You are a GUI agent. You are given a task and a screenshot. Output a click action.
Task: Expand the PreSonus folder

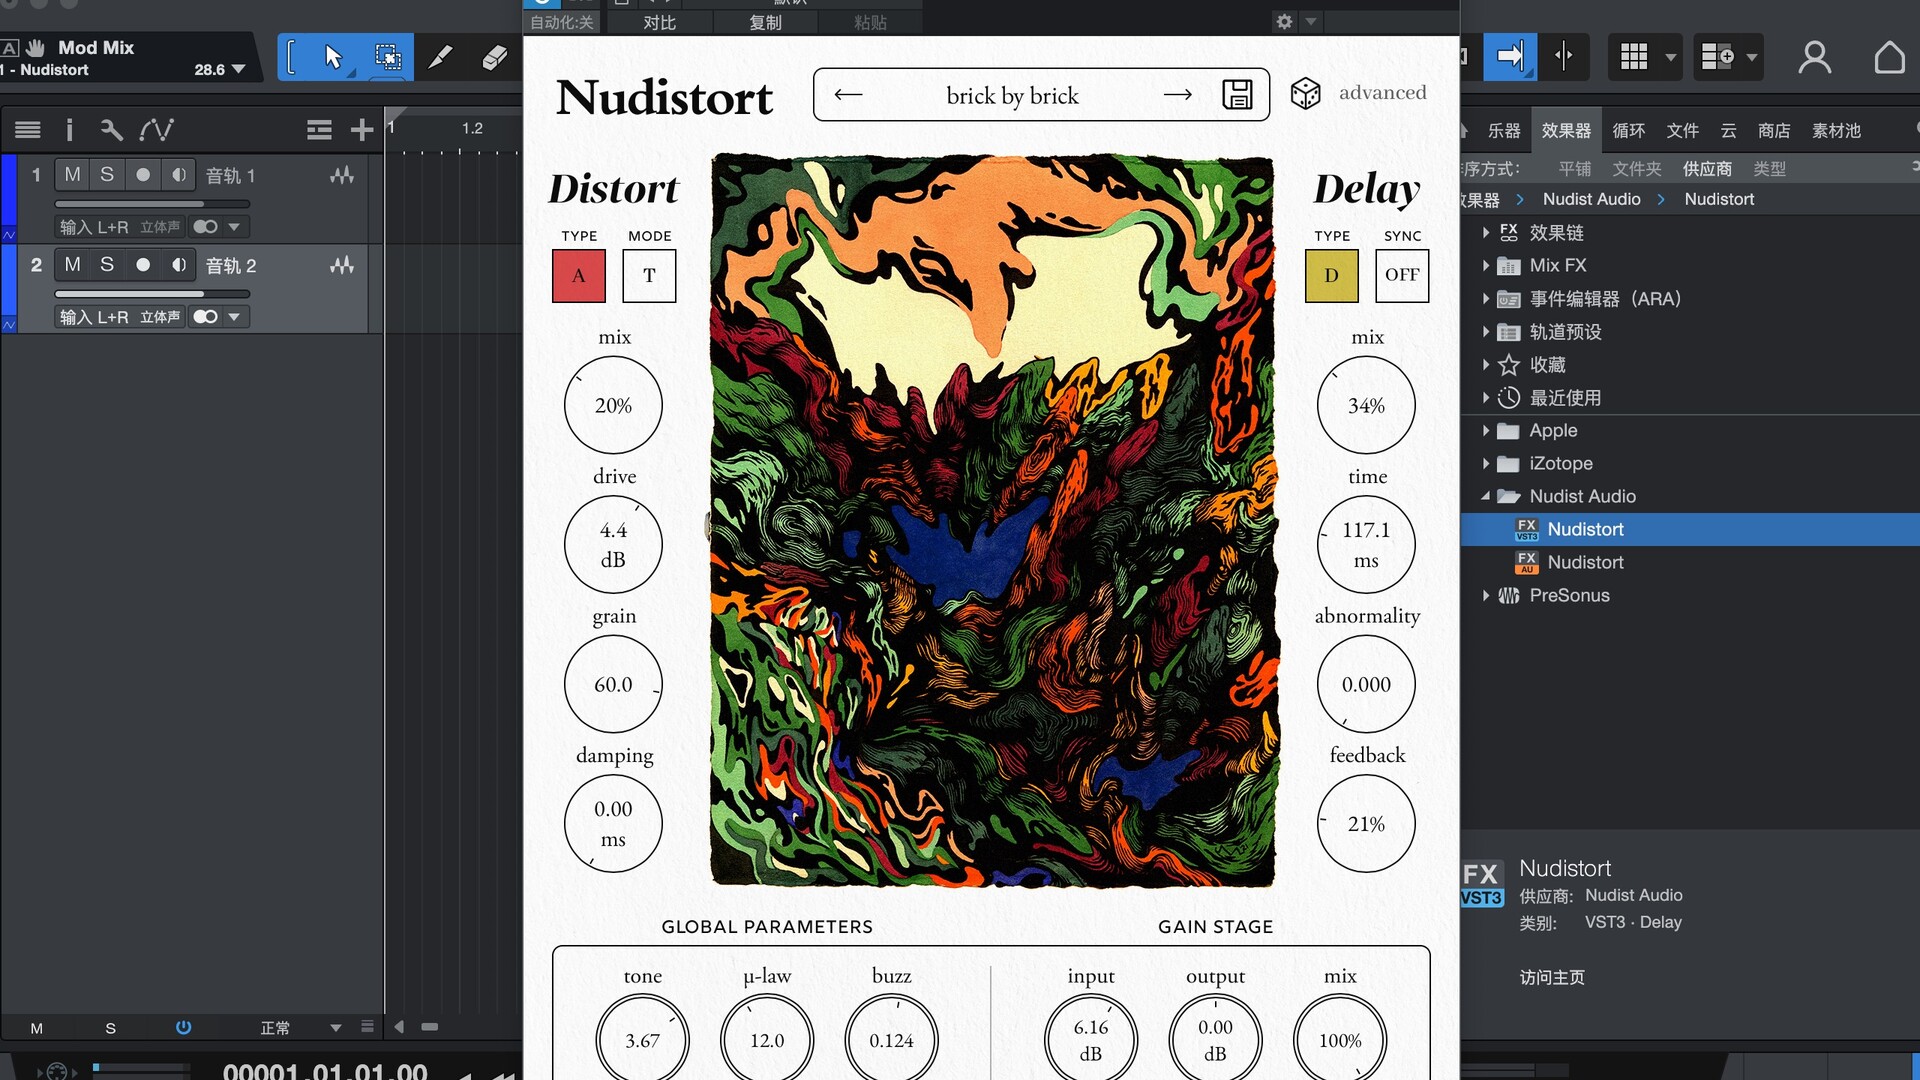(x=1486, y=596)
